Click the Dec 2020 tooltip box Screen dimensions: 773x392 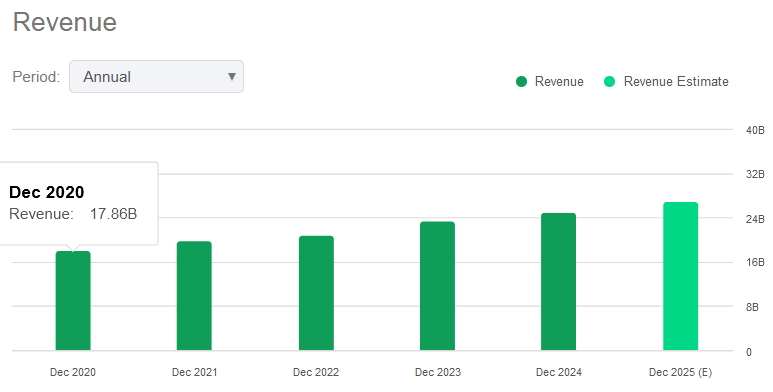point(79,203)
